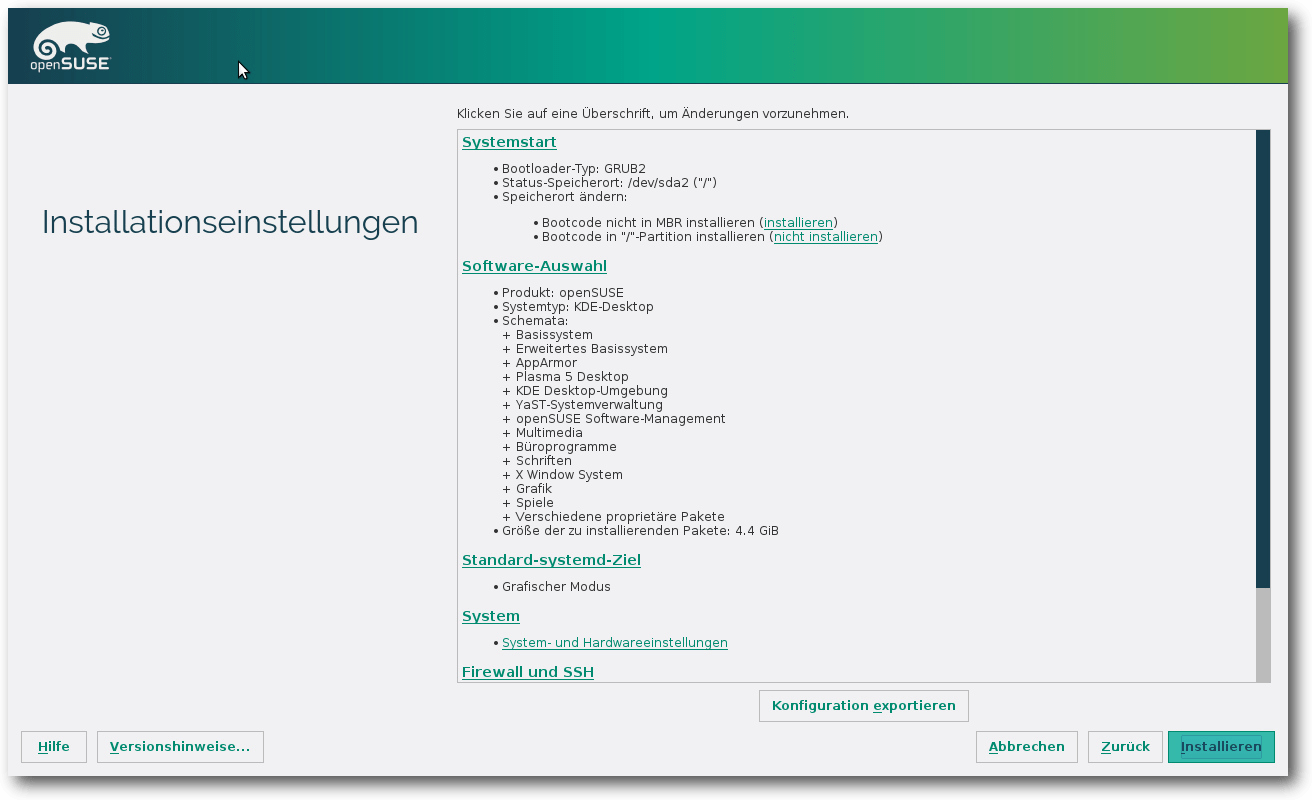Click '+ YaST-Systemverwaltung' row
Image resolution: width=1312 pixels, height=800 pixels.
click(x=582, y=405)
